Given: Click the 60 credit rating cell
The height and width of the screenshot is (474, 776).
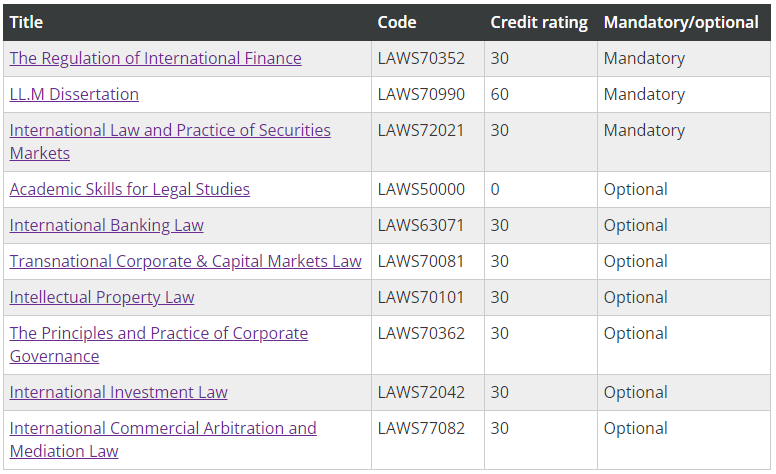Looking at the screenshot, I should [500, 94].
